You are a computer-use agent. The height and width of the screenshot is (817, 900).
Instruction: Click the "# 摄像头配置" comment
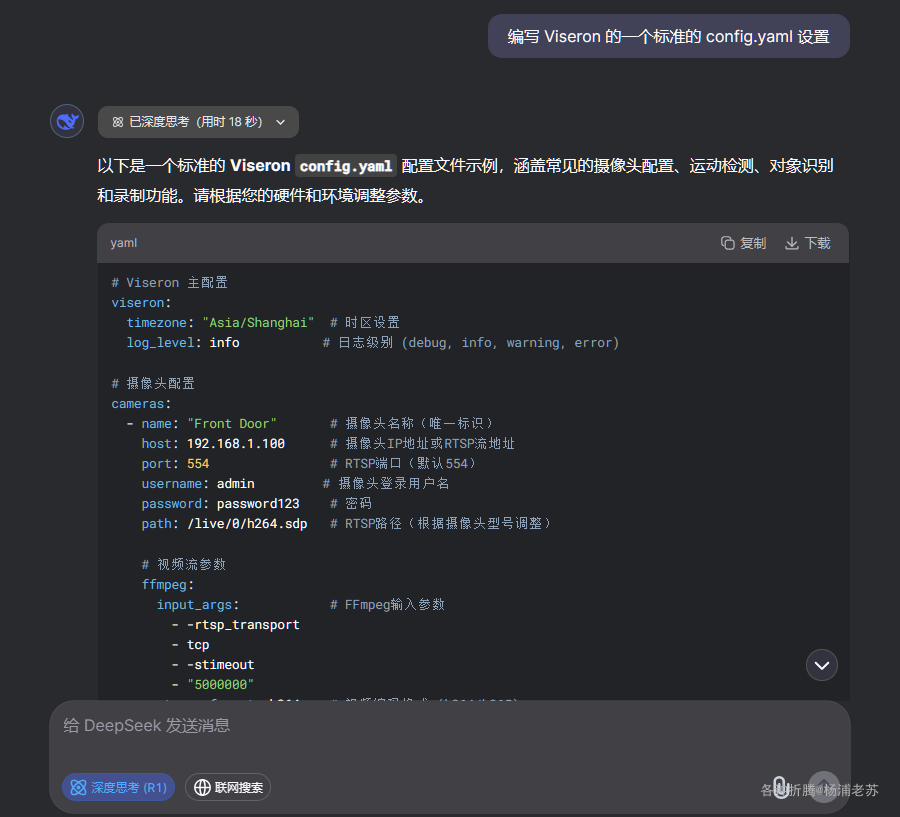[153, 384]
